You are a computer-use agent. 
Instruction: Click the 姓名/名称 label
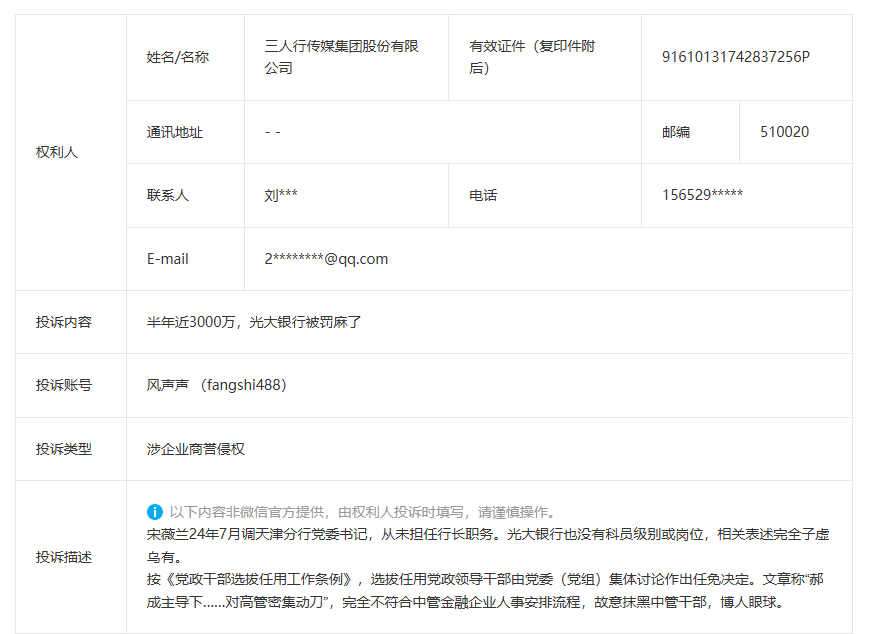178,57
